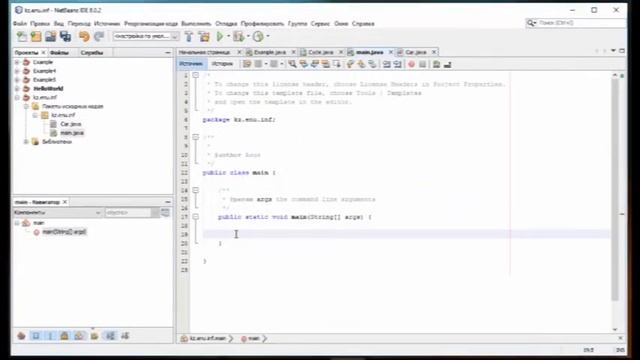Click the Stop Macro Recording icon
Viewport: 640px width, 360px height.
tap(422, 64)
